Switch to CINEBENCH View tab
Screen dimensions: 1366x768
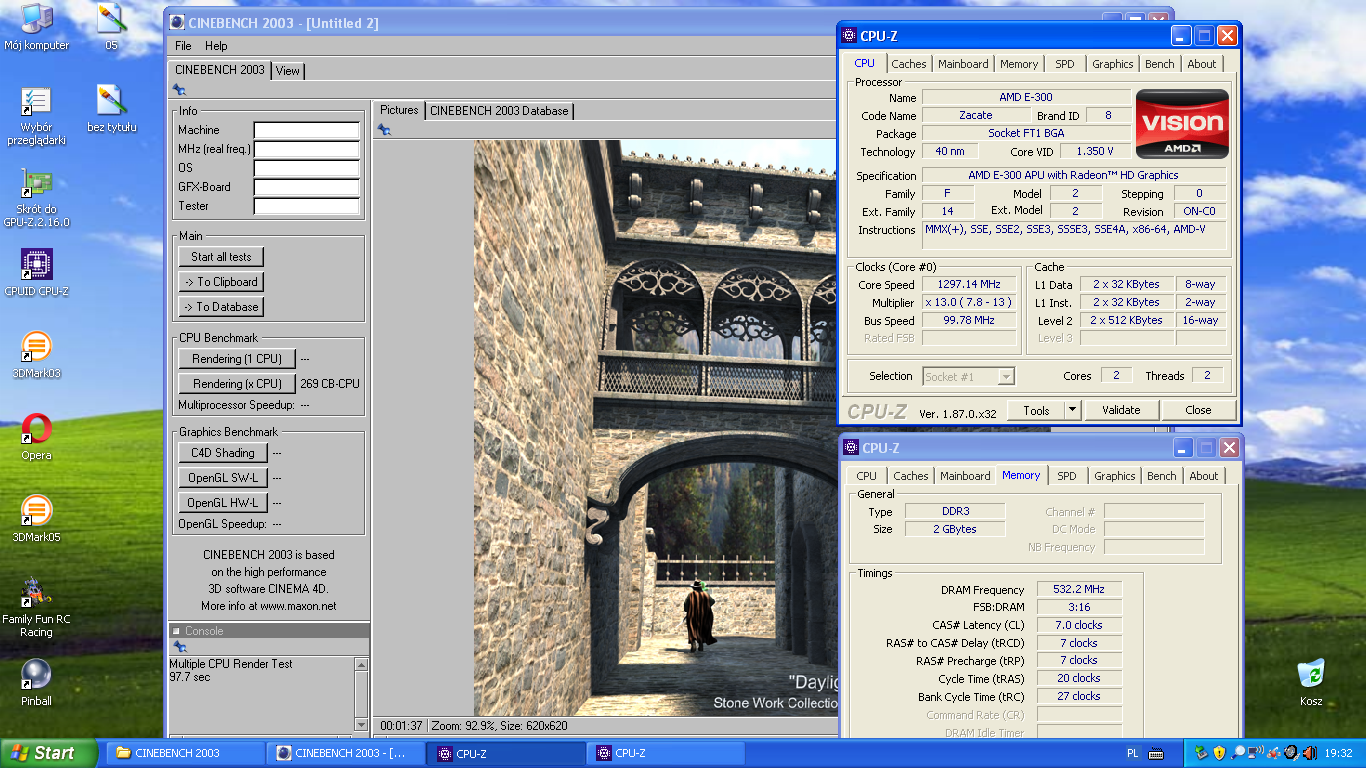pyautogui.click(x=288, y=71)
